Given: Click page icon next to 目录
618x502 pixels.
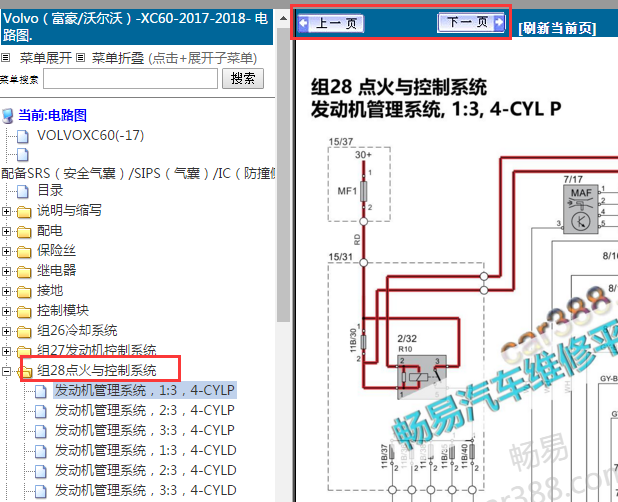Looking at the screenshot, I should point(23,192).
